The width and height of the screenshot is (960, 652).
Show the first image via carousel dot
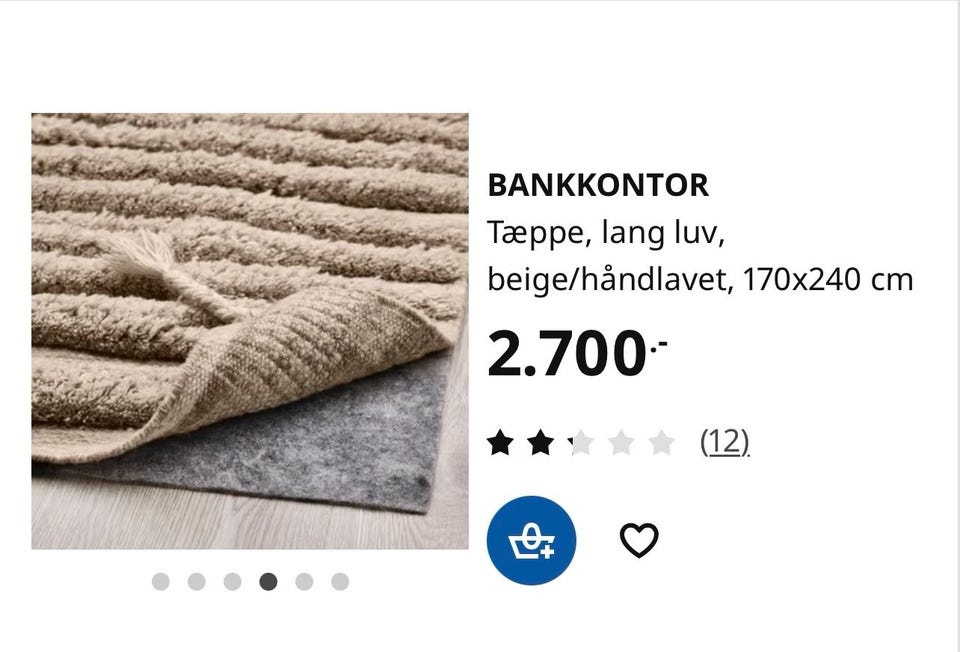(160, 582)
